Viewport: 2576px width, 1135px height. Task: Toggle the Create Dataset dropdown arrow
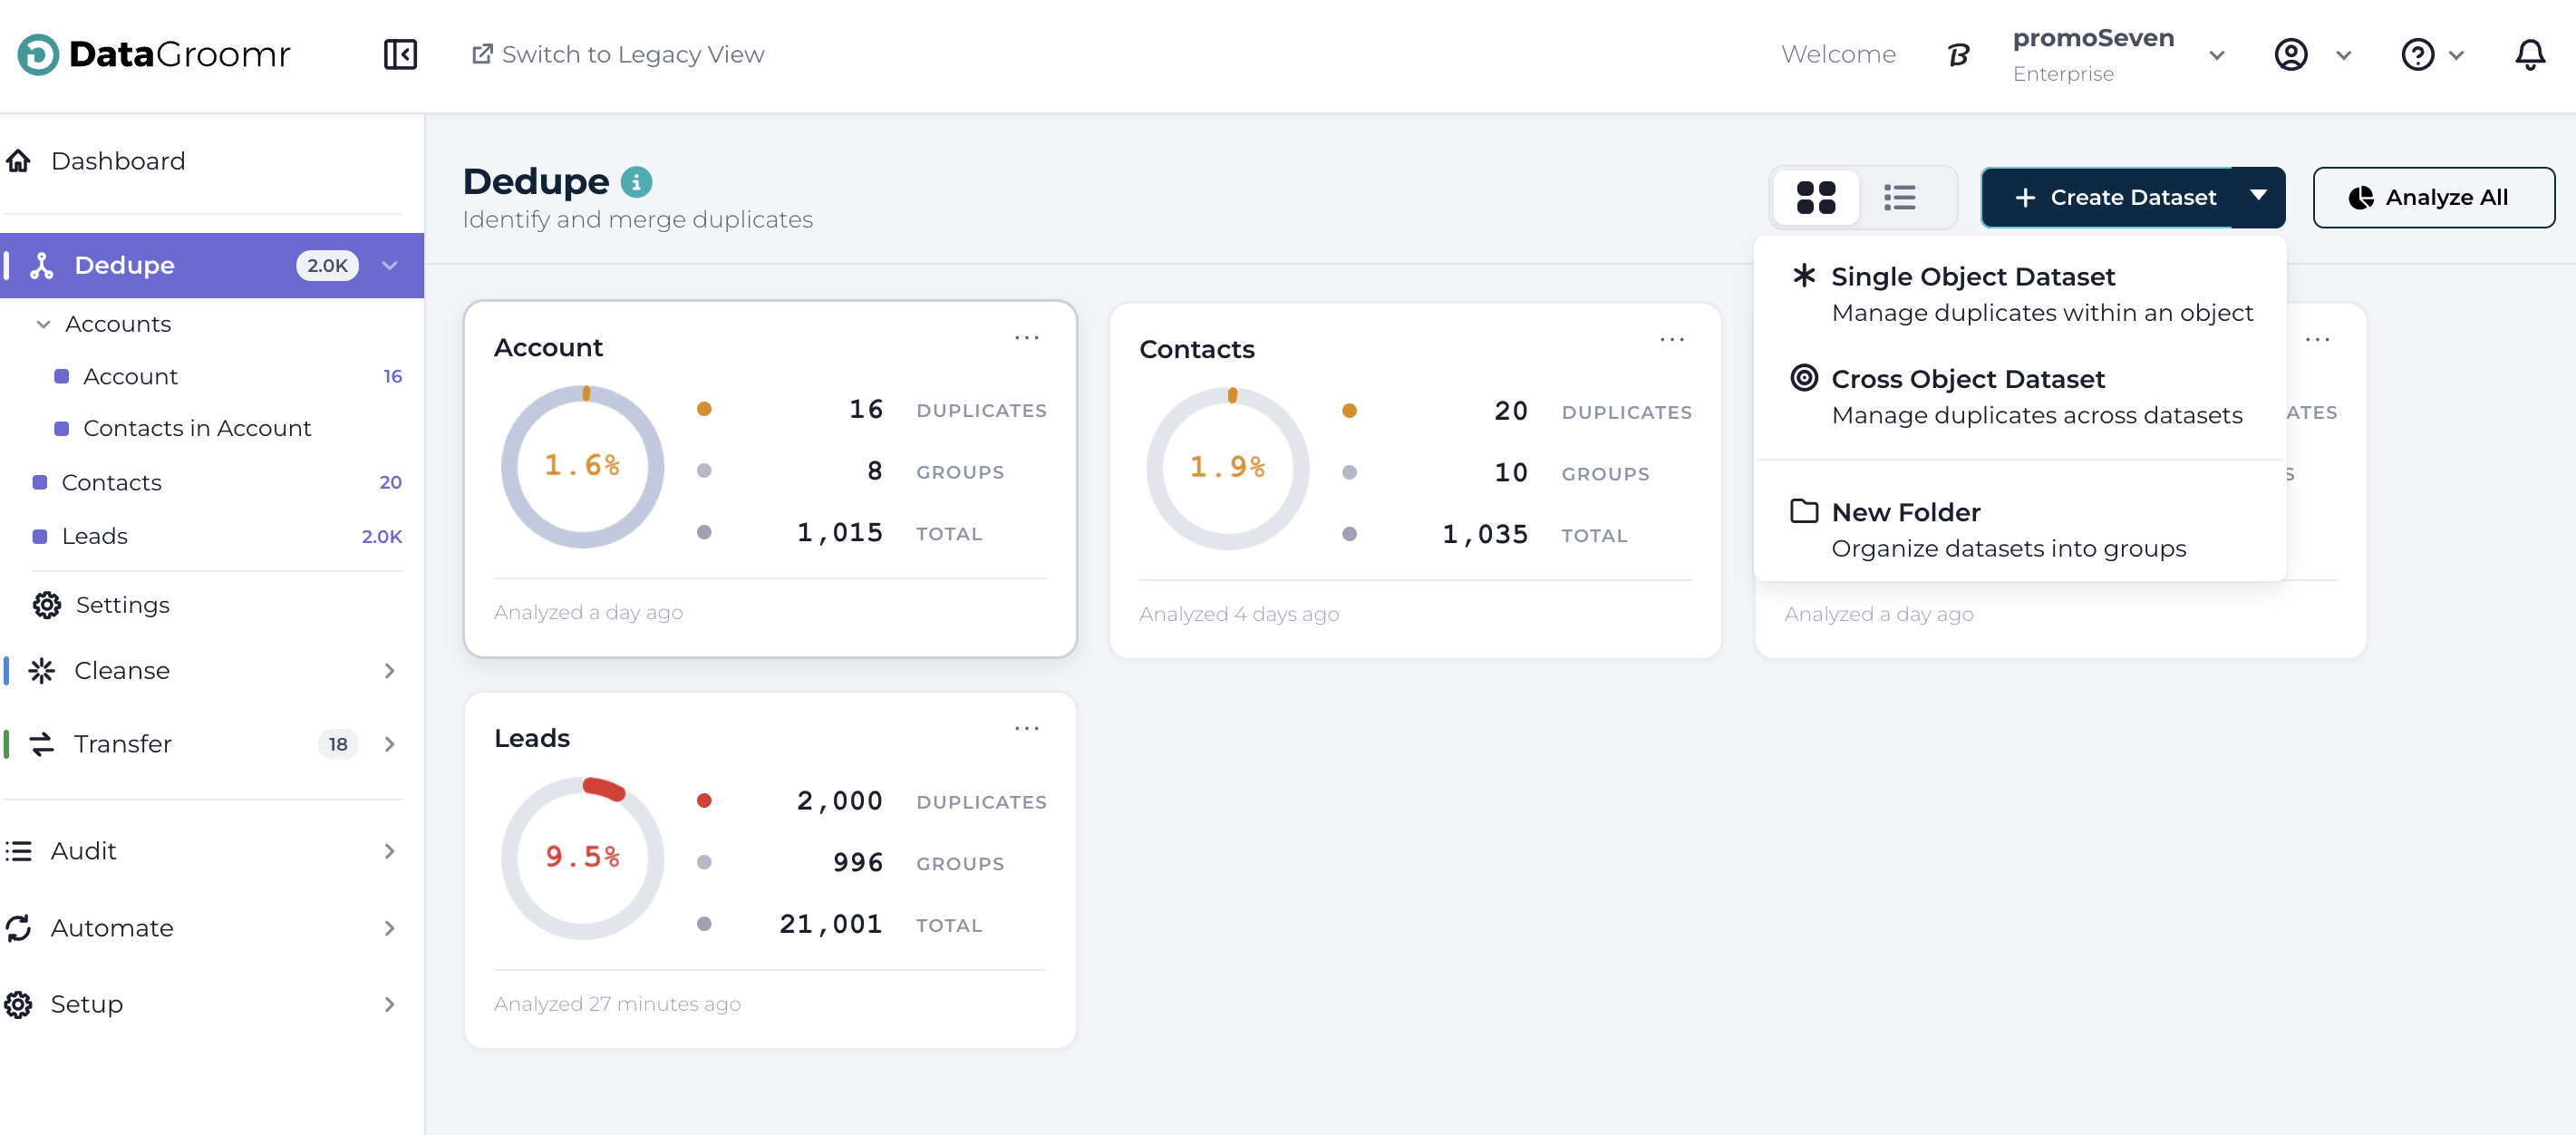pos(2258,197)
